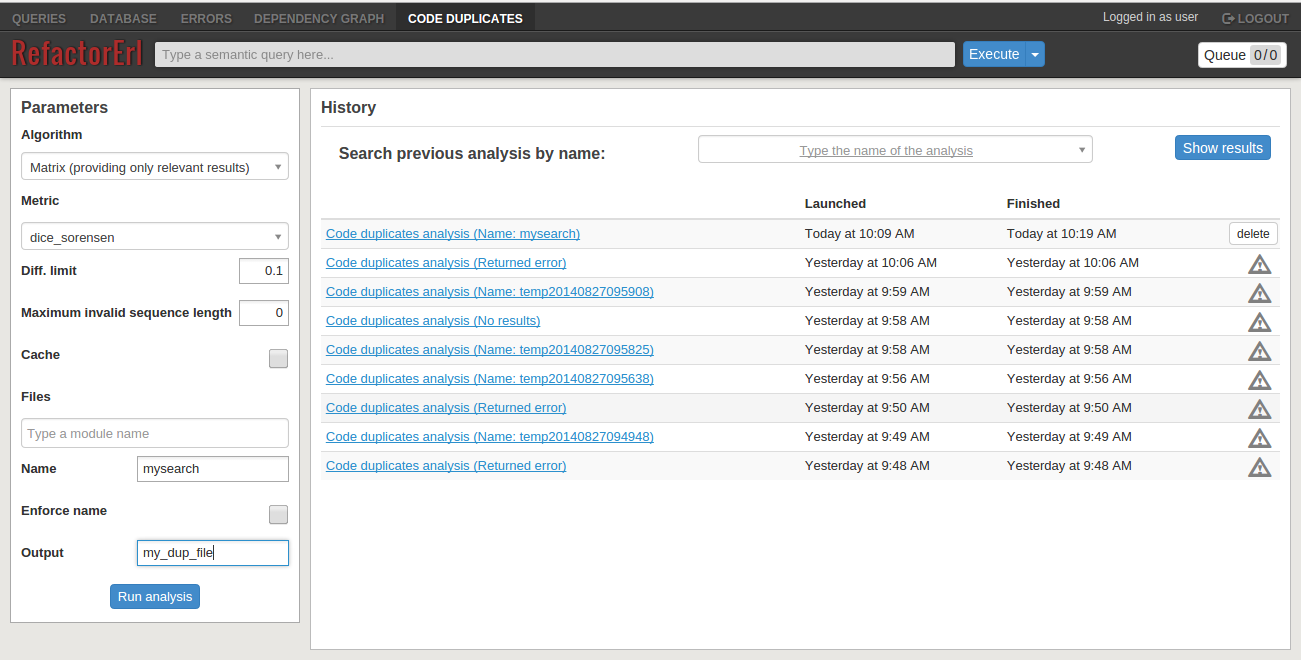Click the RefactorErl logo

click(77, 53)
